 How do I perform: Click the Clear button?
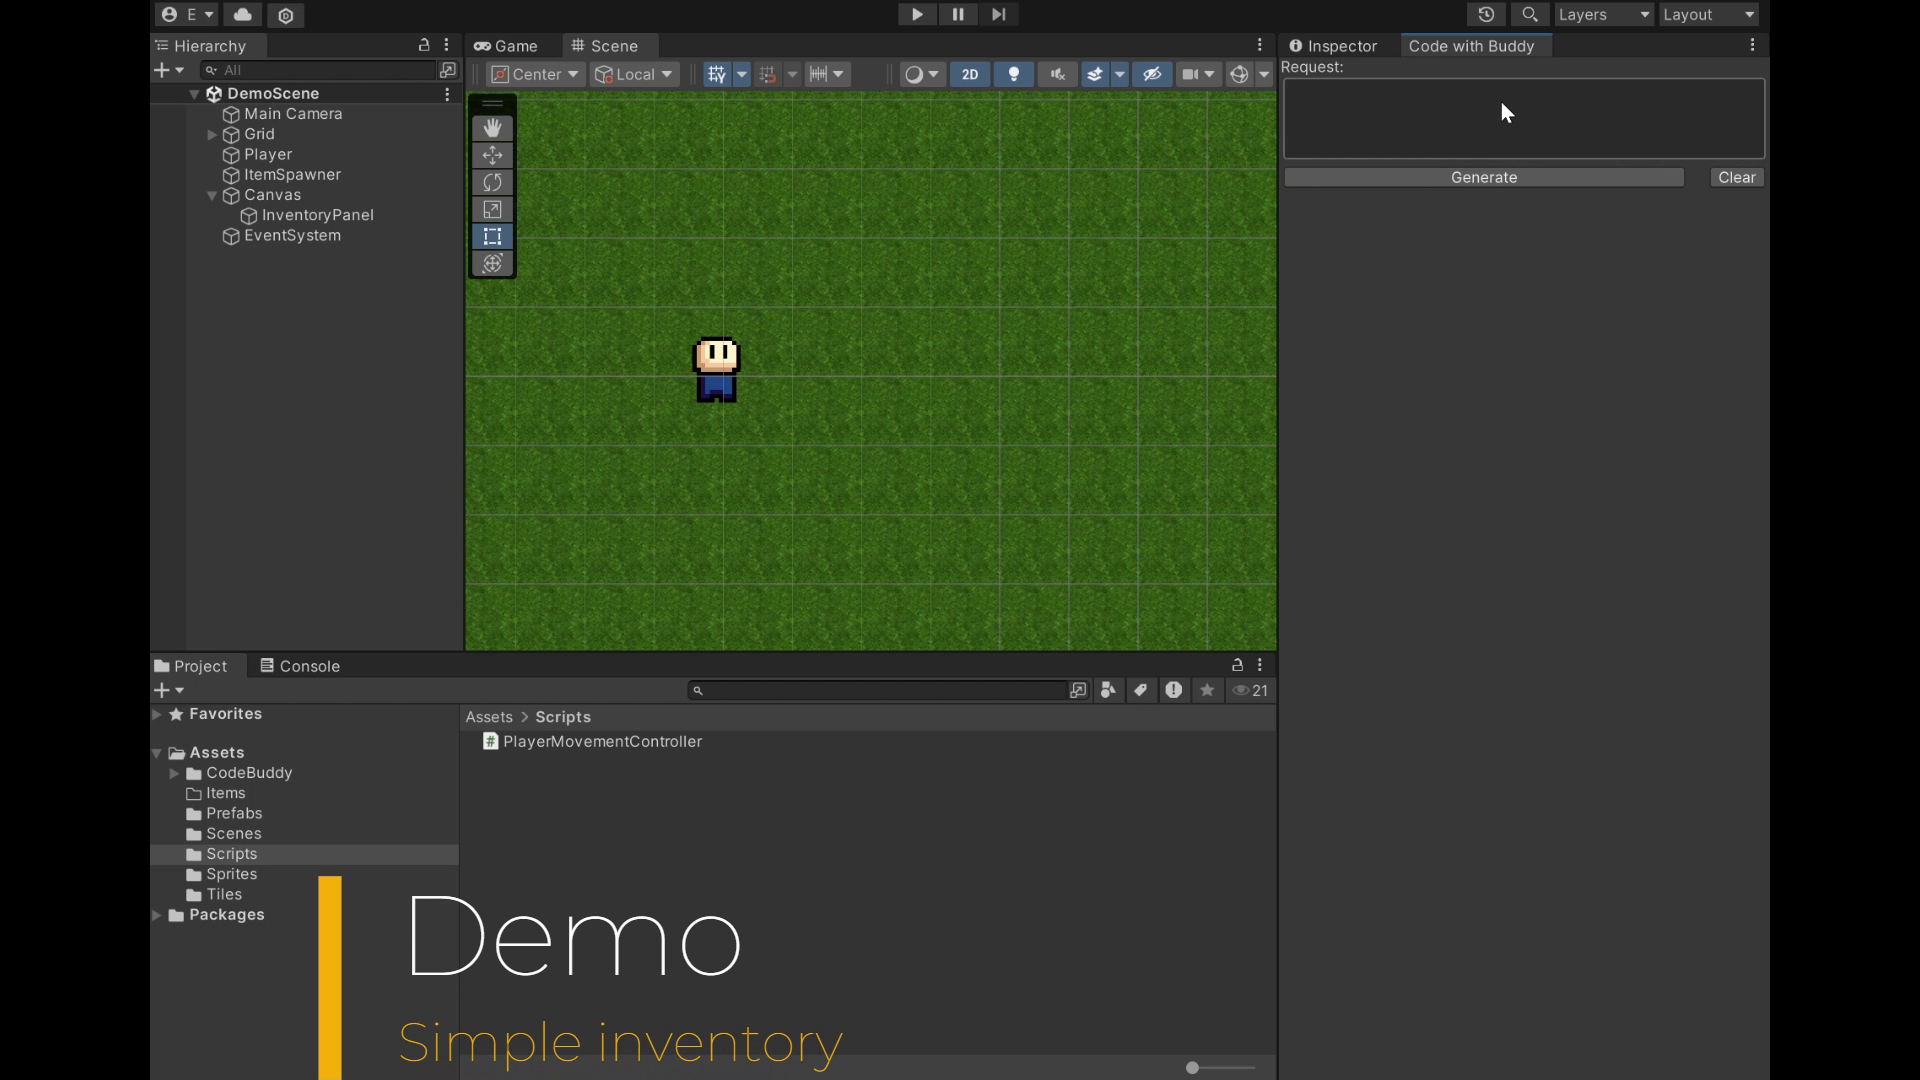coord(1737,177)
